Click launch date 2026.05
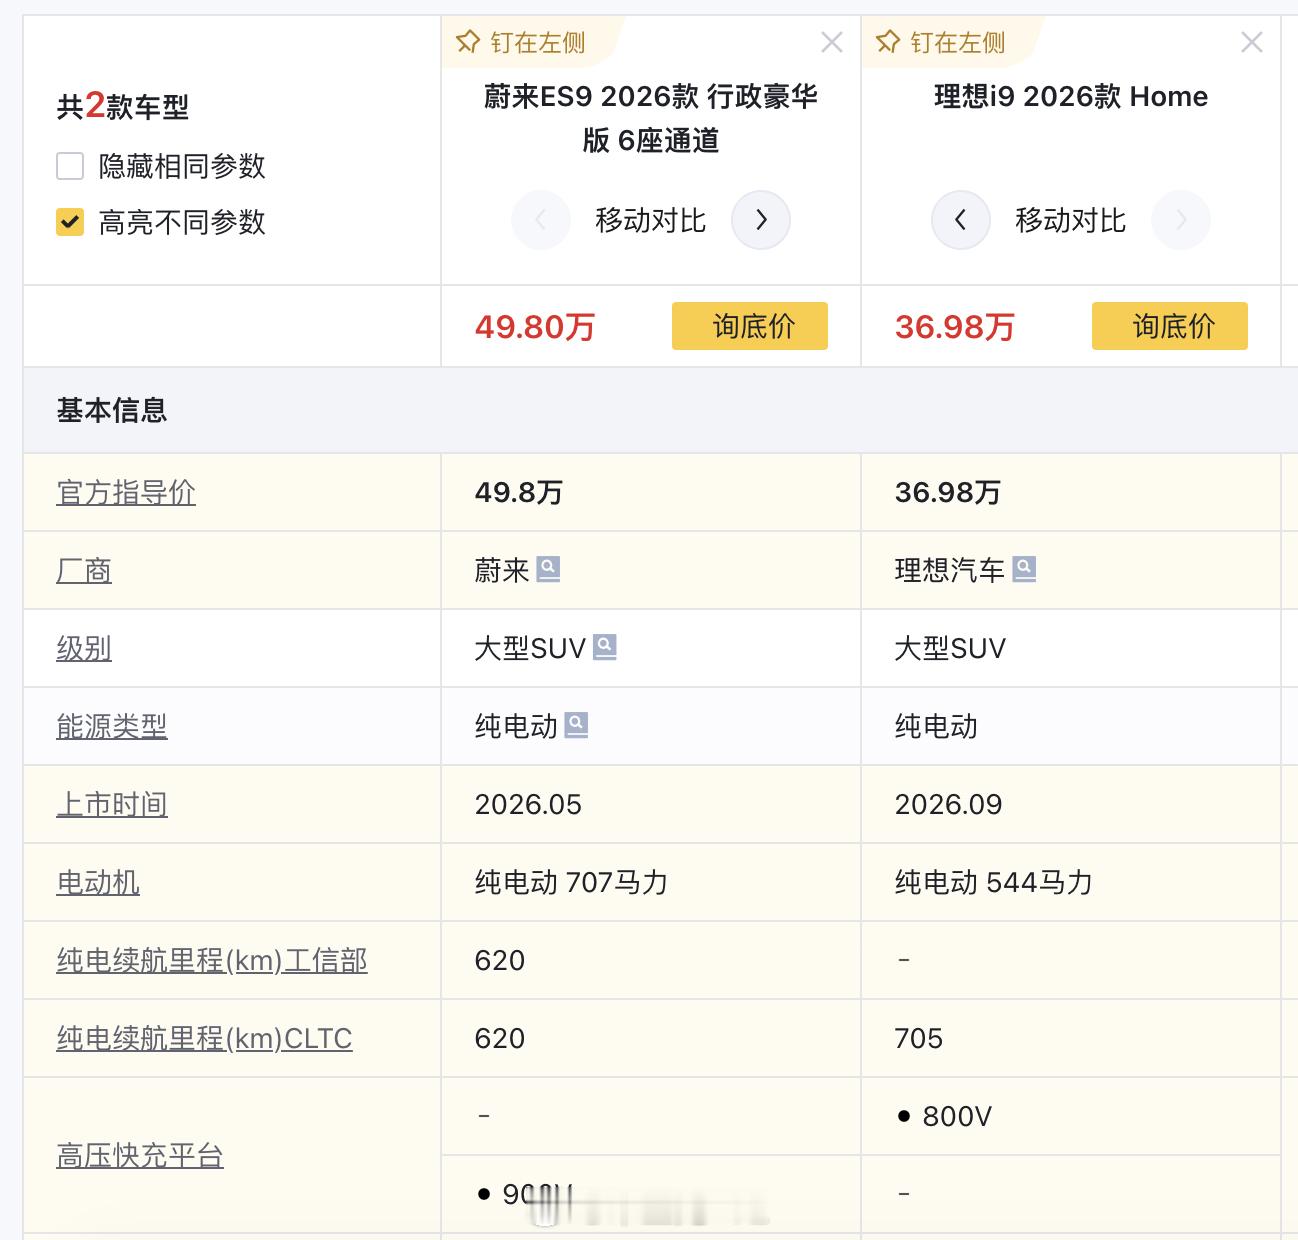This screenshot has height=1240, width=1298. (528, 804)
